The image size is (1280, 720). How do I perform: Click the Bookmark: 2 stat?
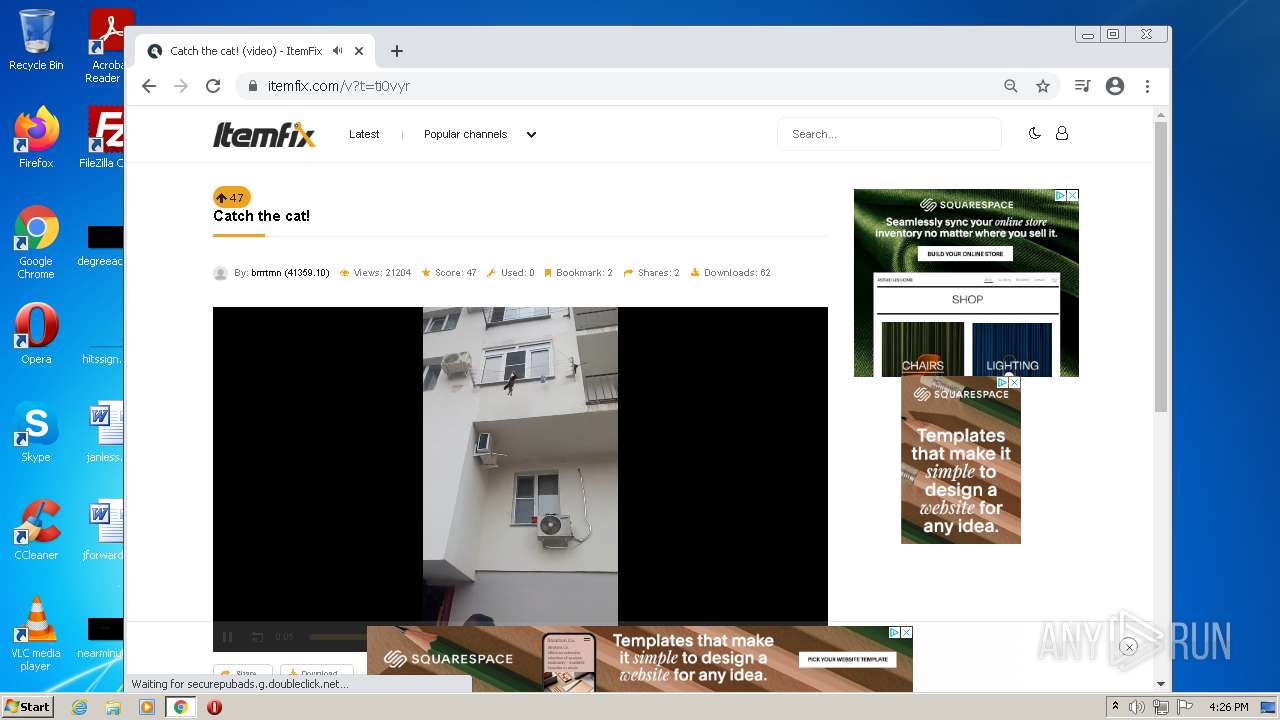coord(578,273)
